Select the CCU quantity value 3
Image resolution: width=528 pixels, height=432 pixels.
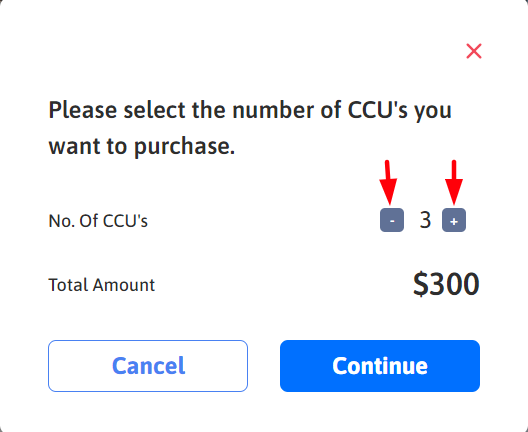(x=425, y=220)
